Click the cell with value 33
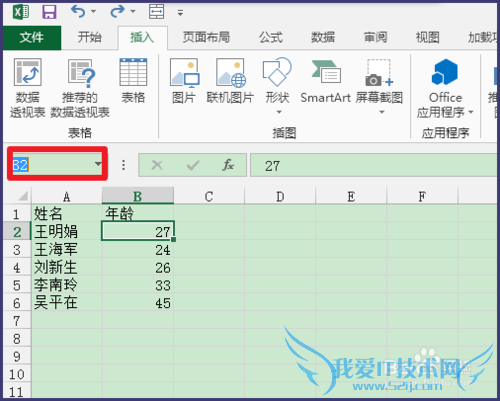Image resolution: width=500 pixels, height=401 pixels. [x=138, y=285]
